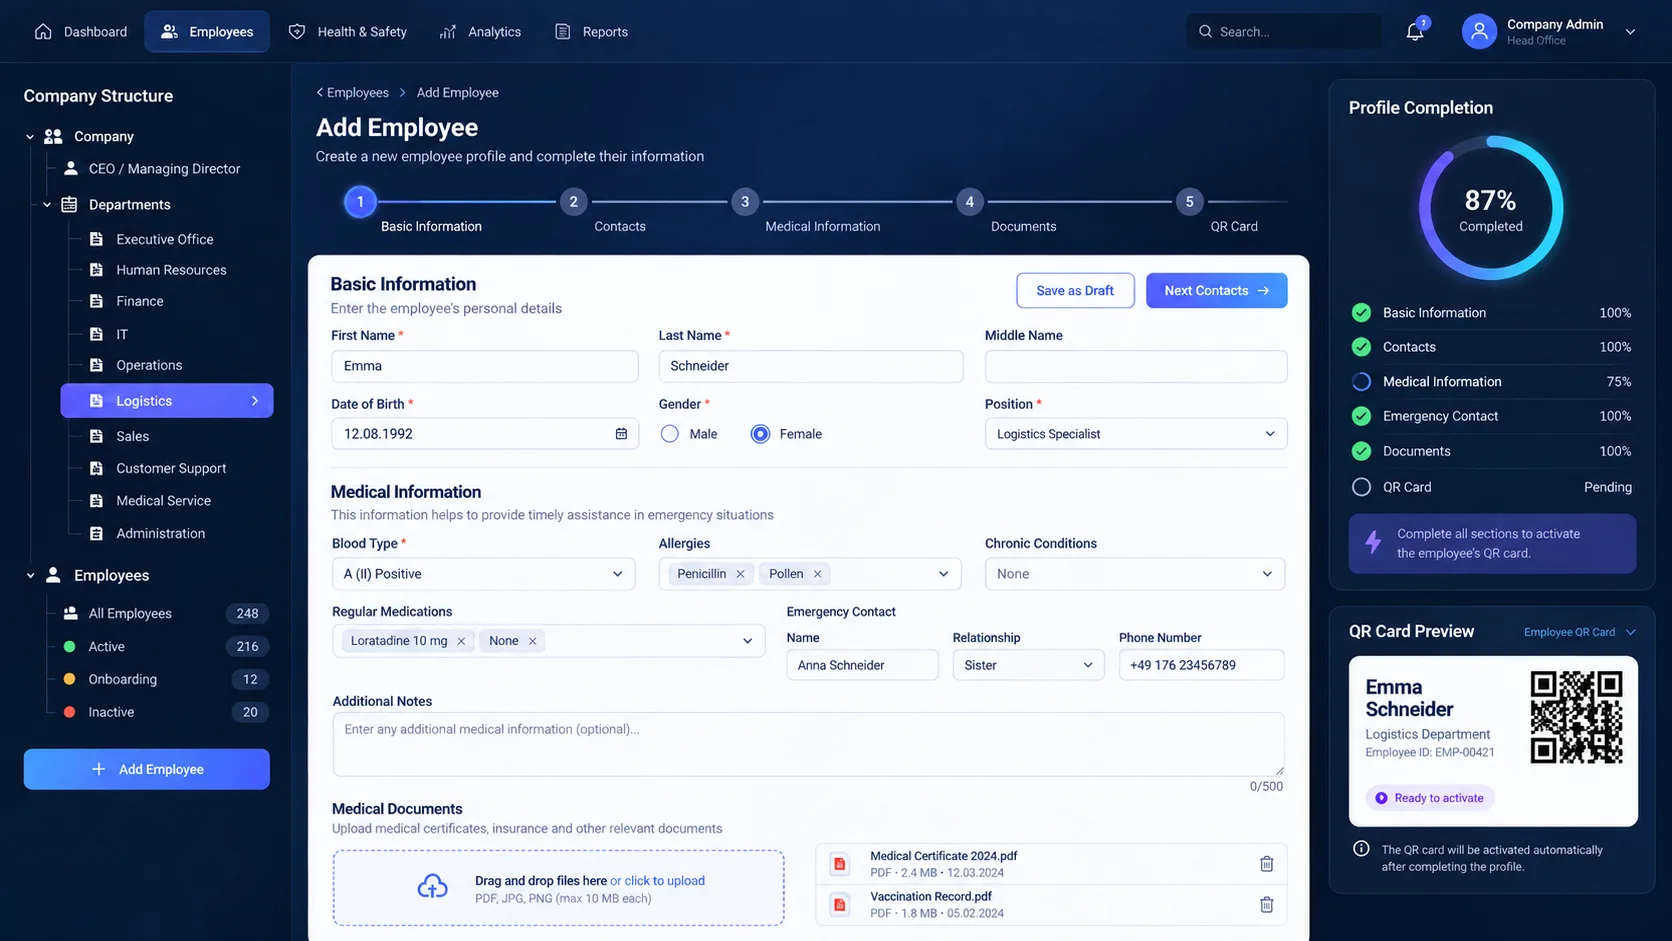The width and height of the screenshot is (1672, 941).
Task: Click the Additional Notes text area
Action: [808, 744]
